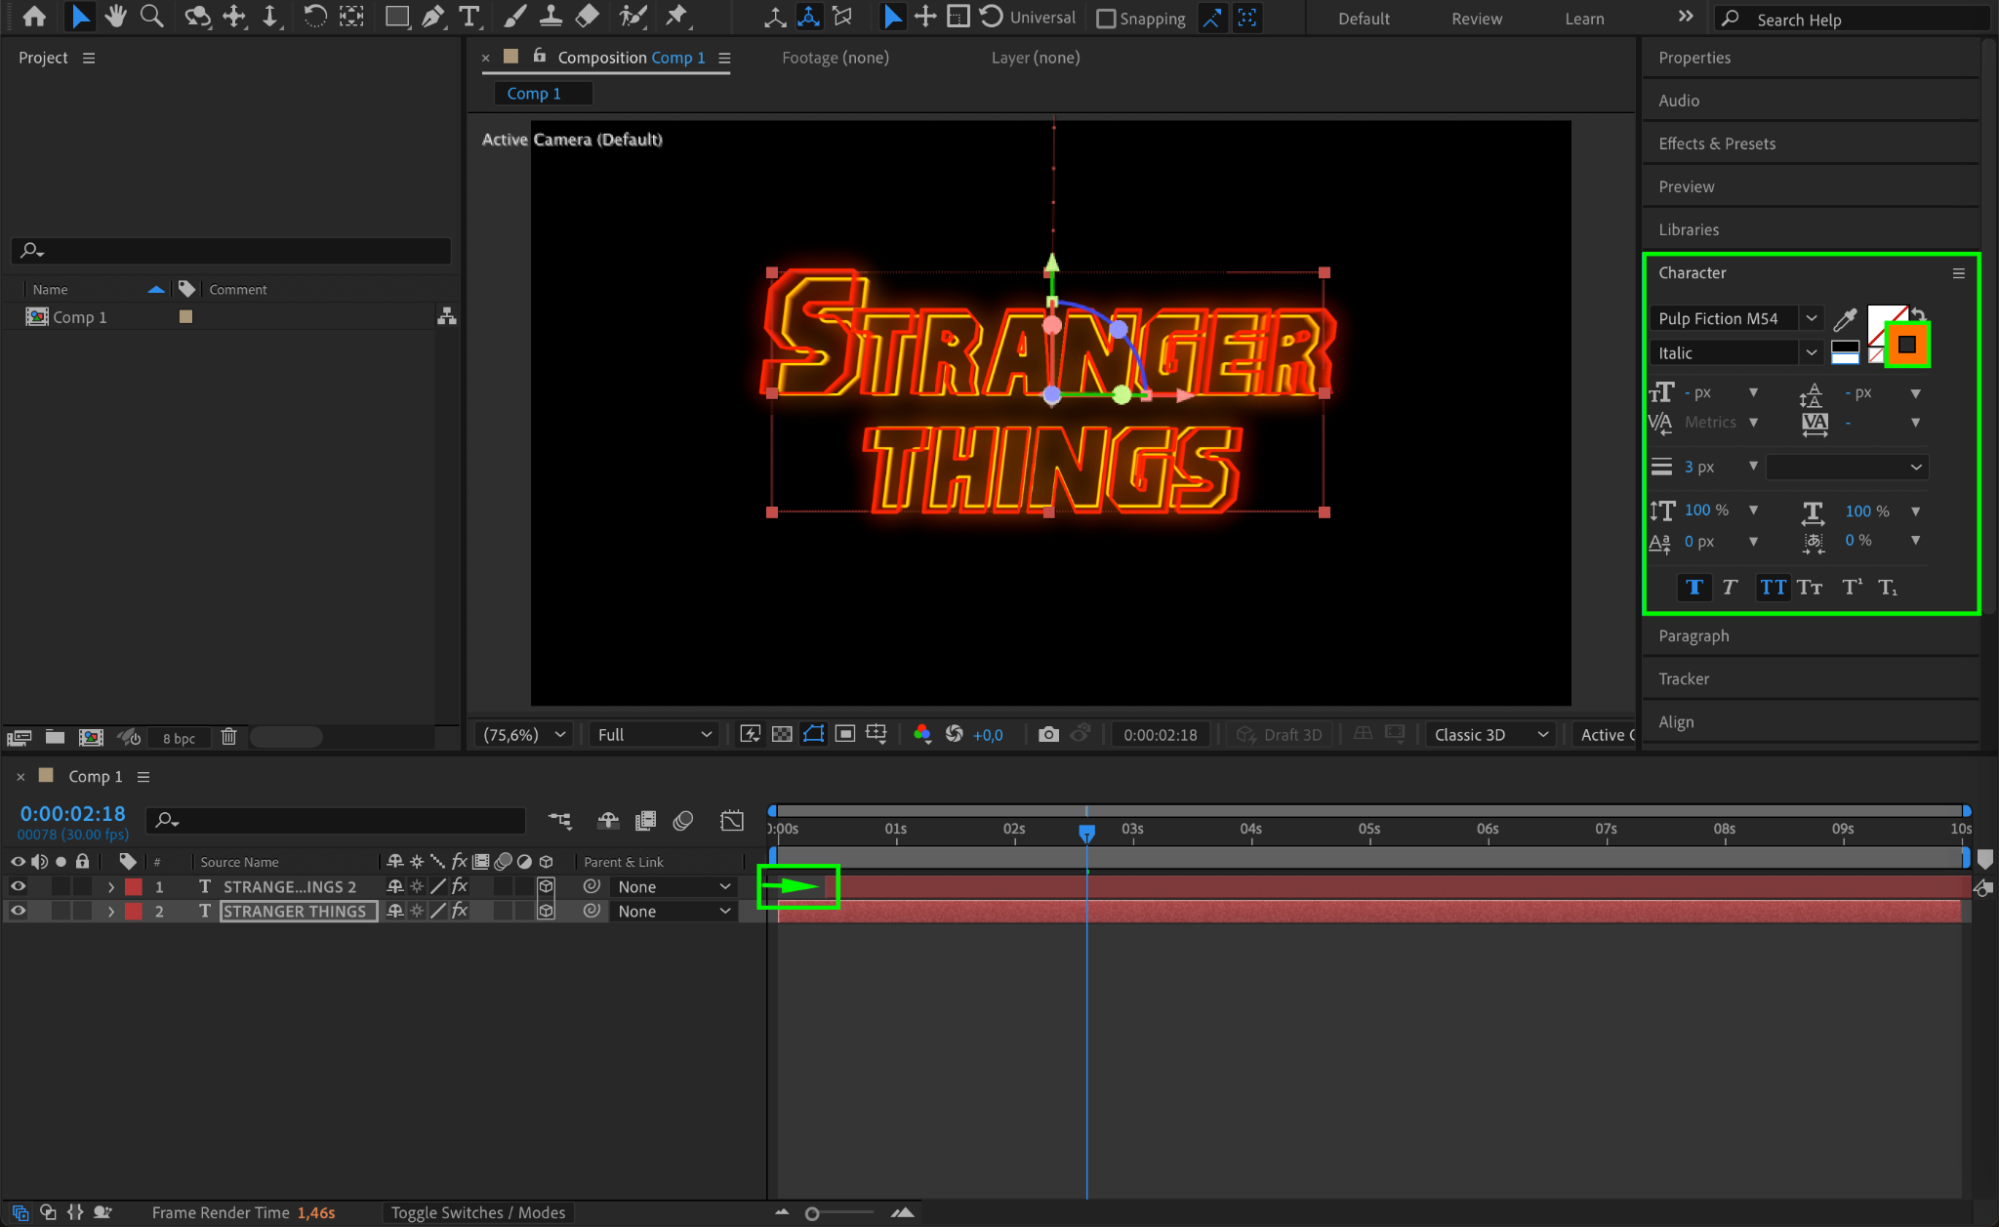1999x1227 pixels.
Task: Enable the Snapping checkbox
Action: (1105, 18)
